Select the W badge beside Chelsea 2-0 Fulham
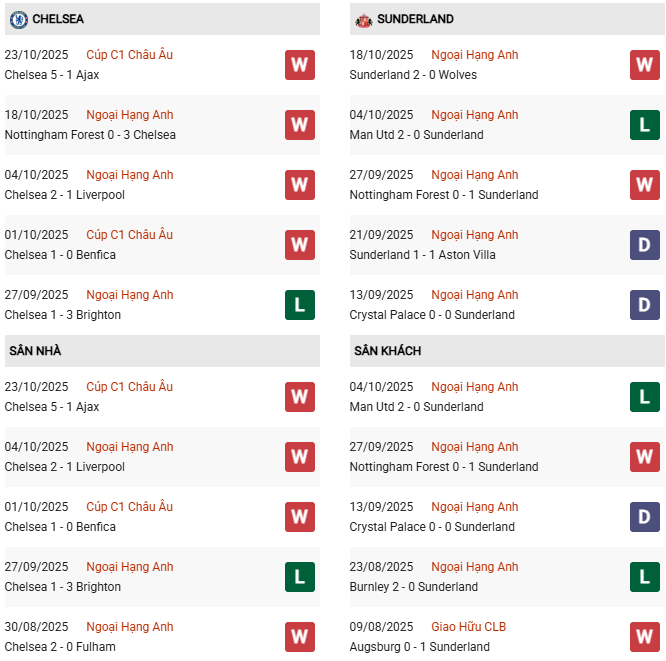 click(300, 637)
